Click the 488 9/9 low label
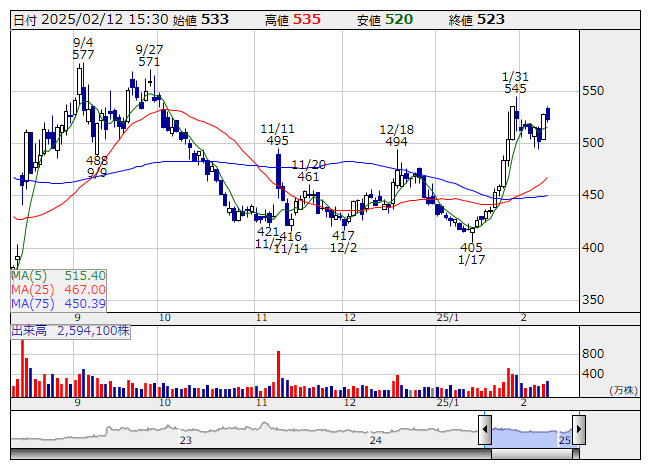This screenshot has width=653, height=470. 97,167
